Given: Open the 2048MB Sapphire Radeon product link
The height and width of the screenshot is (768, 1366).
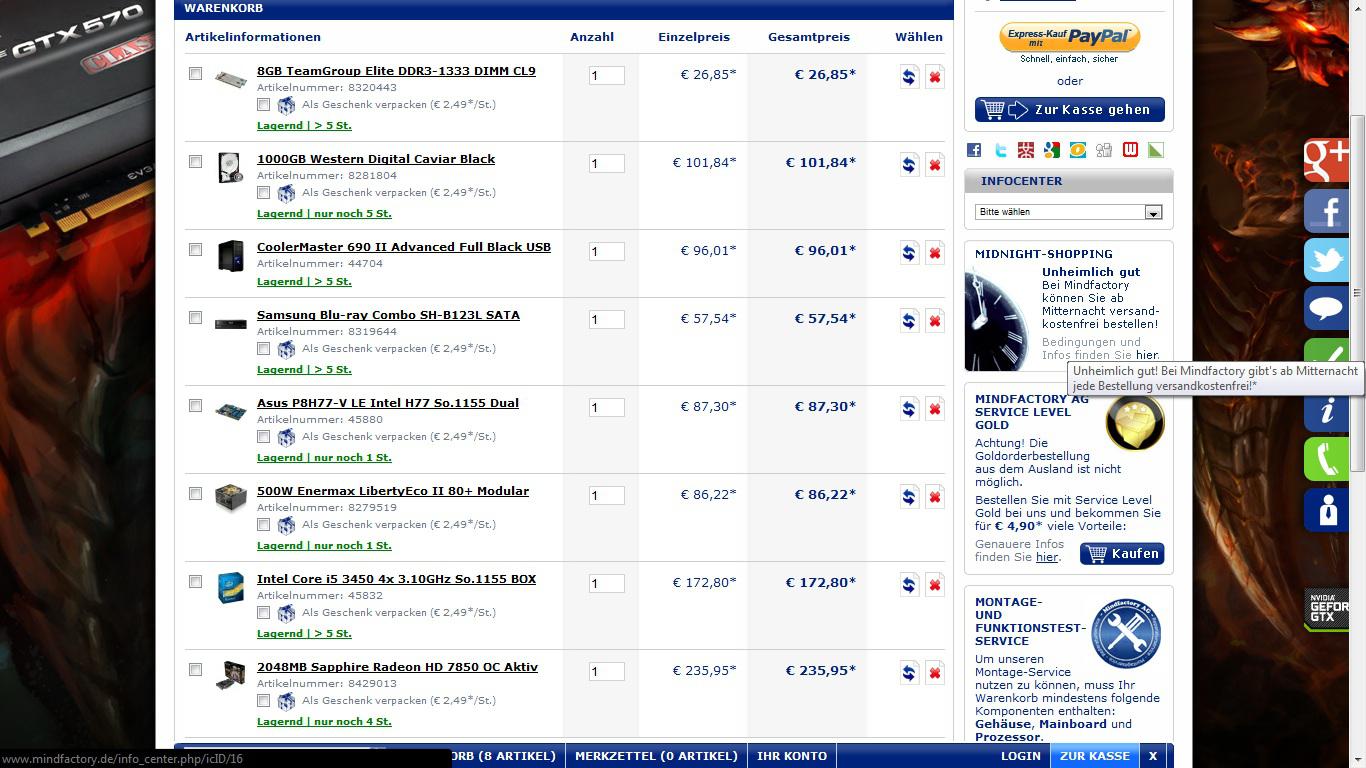Looking at the screenshot, I should (397, 667).
